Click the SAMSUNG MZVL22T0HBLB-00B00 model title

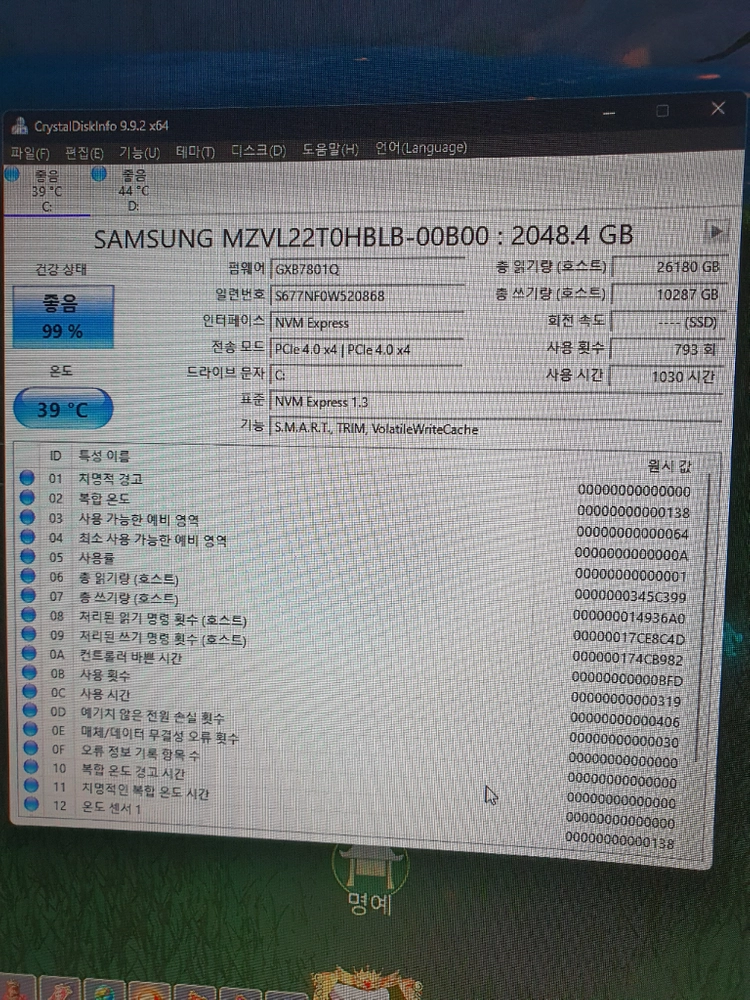click(363, 237)
